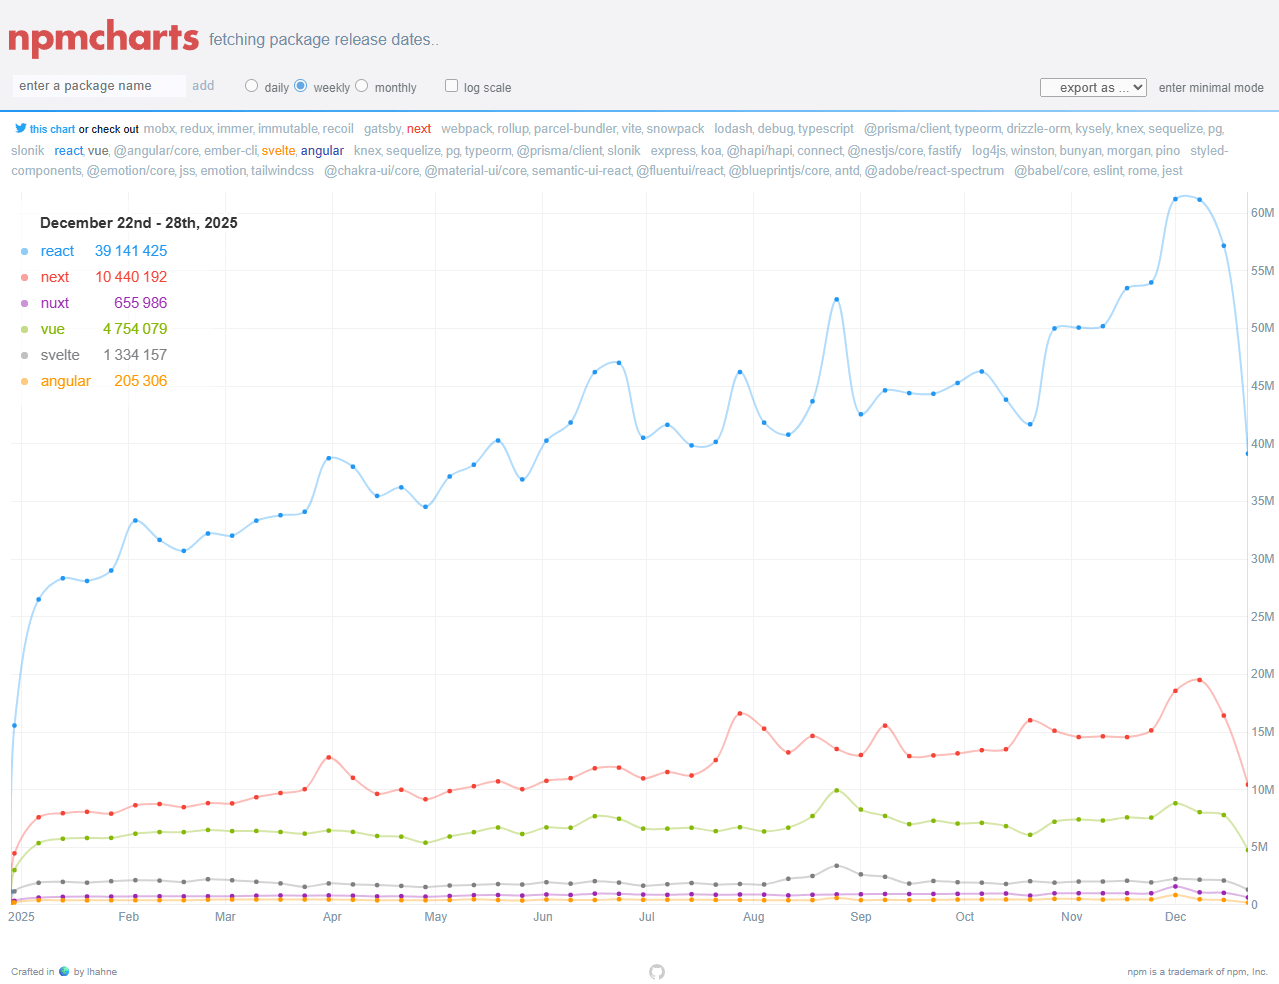Viewport: 1279px width, 984px height.
Task: Select the weekly radio button
Action: [x=301, y=86]
